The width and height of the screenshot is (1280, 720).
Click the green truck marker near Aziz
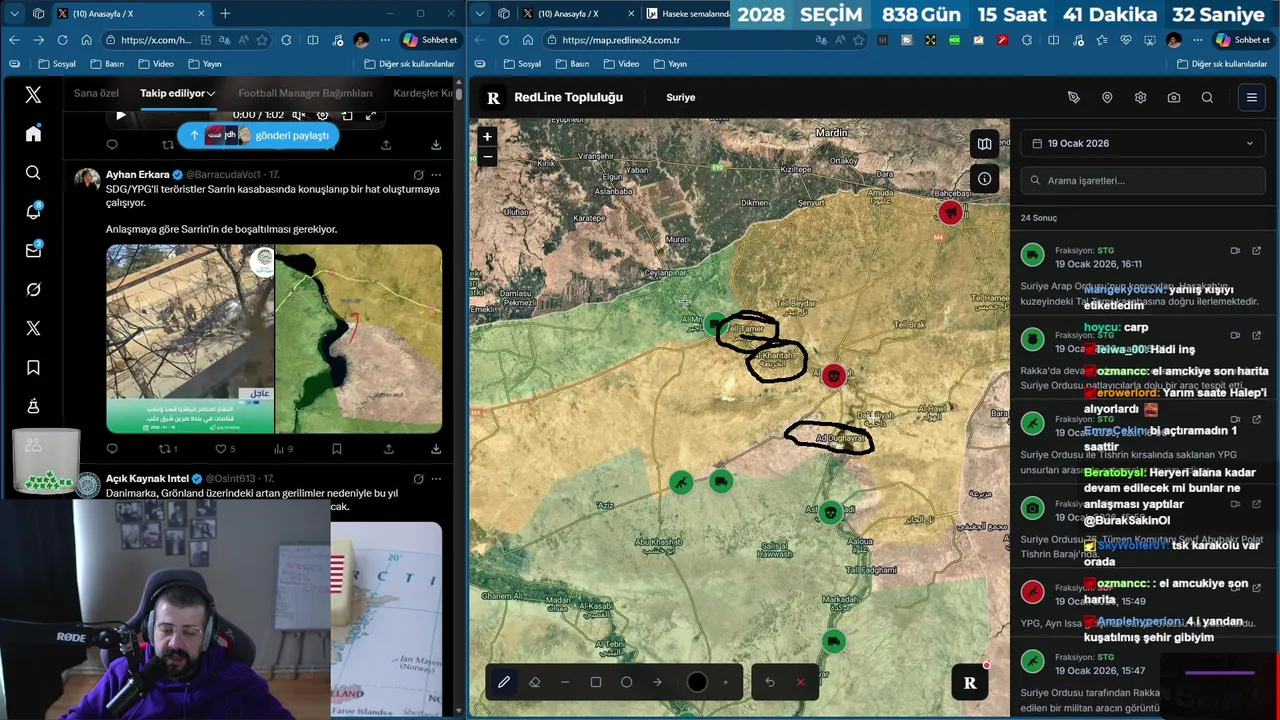[x=721, y=482]
